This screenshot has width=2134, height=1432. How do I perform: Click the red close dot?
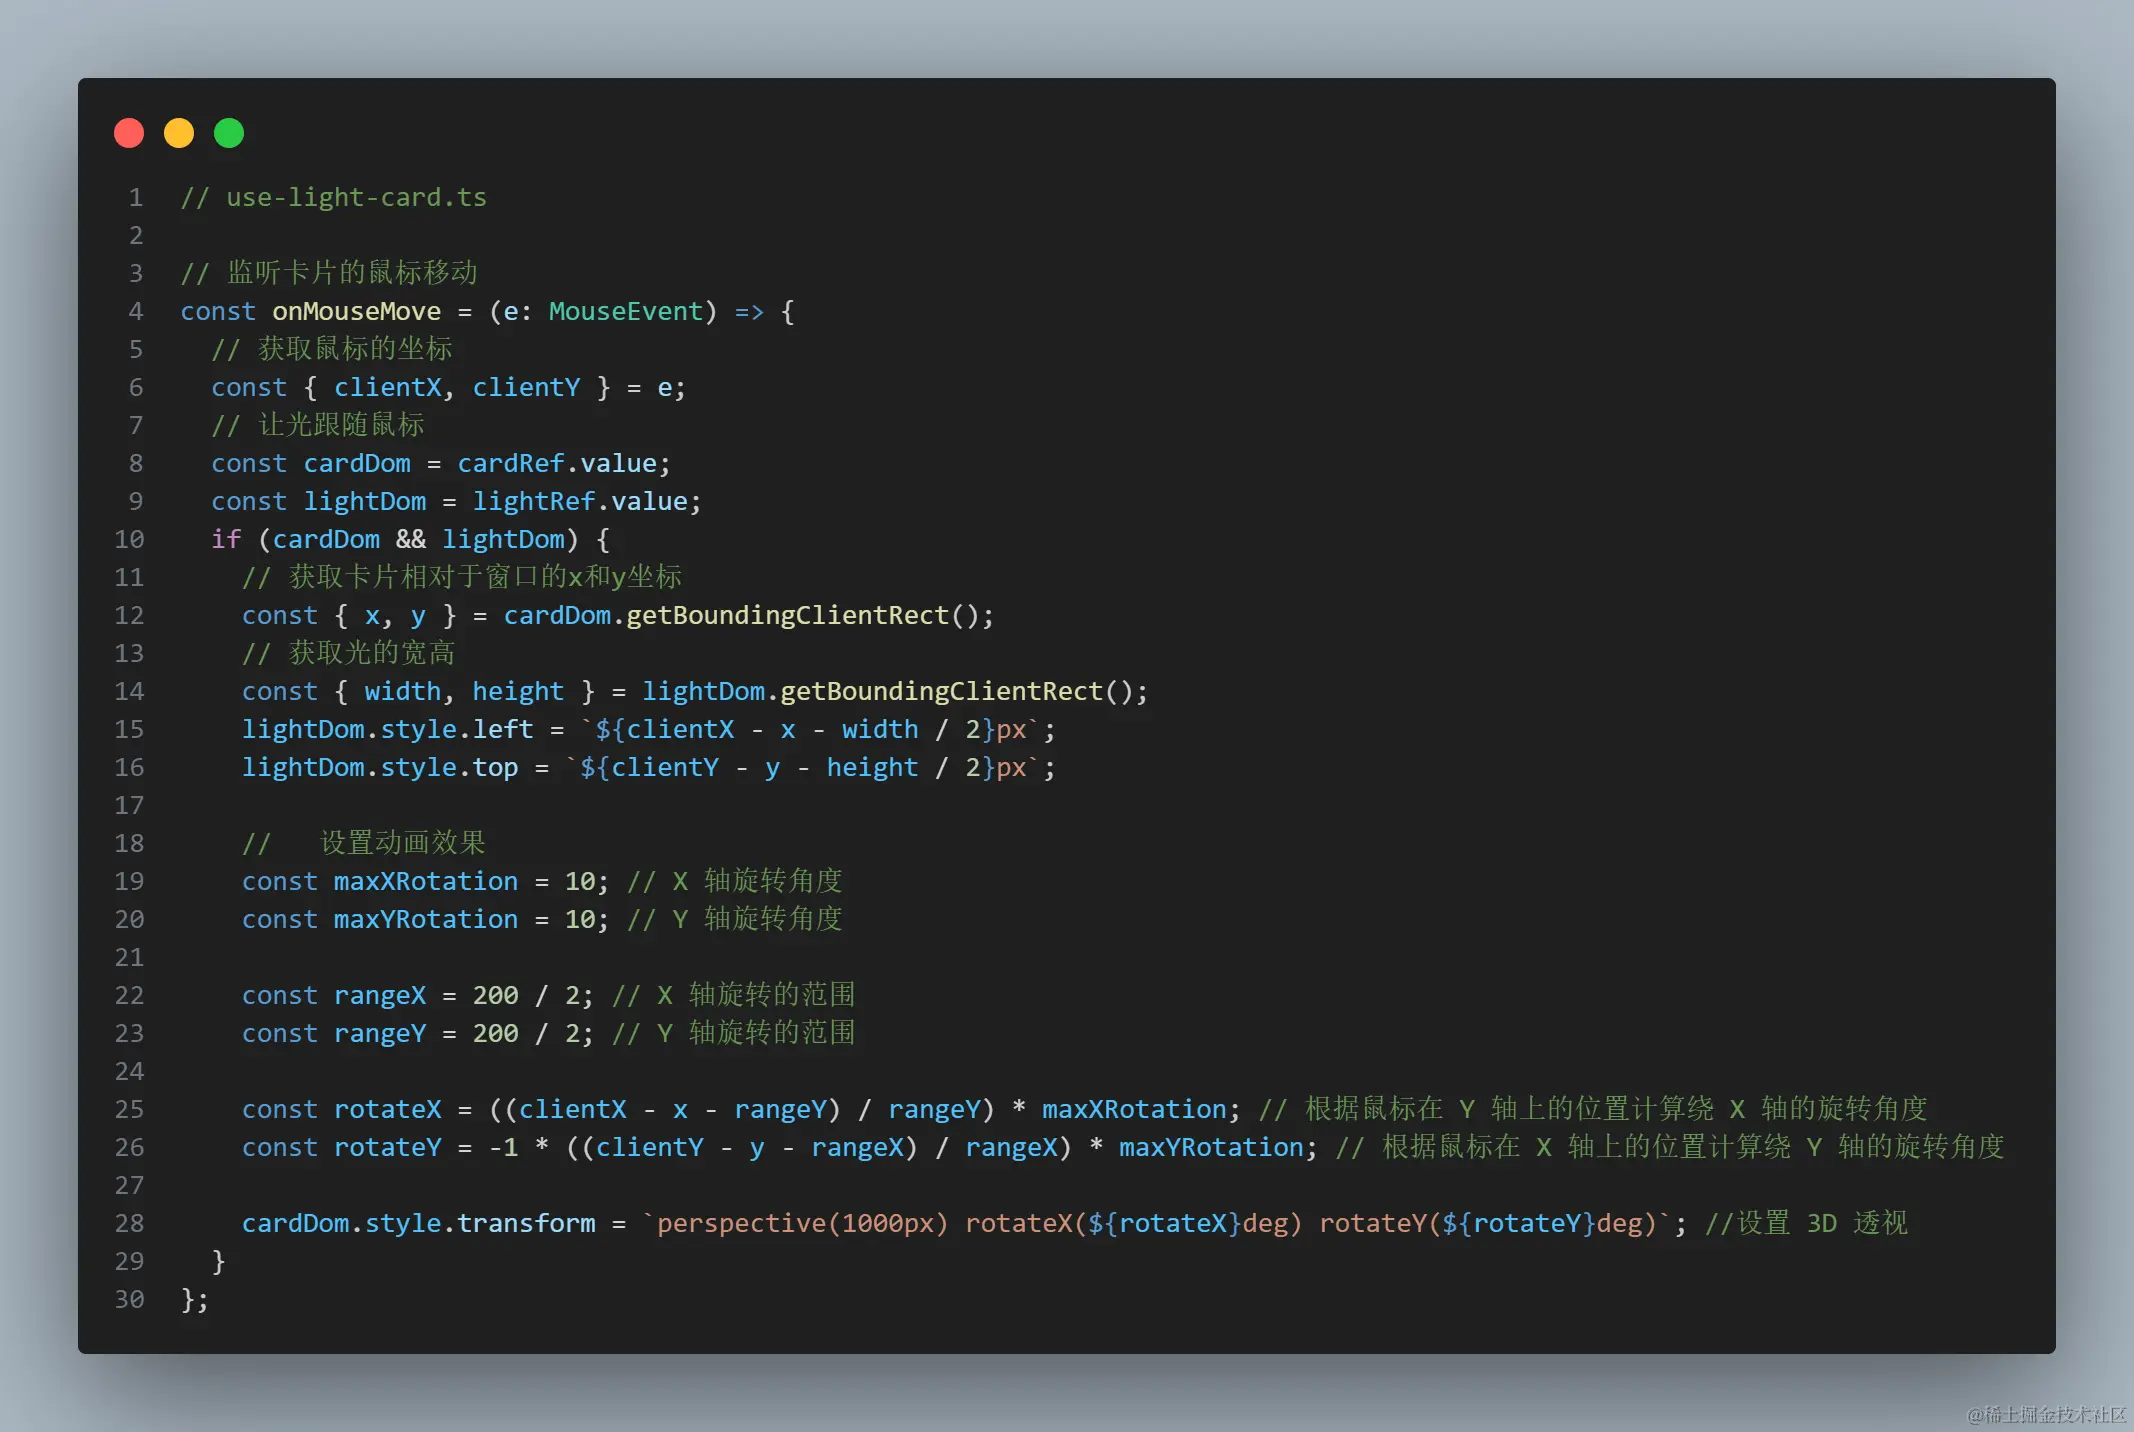point(129,133)
